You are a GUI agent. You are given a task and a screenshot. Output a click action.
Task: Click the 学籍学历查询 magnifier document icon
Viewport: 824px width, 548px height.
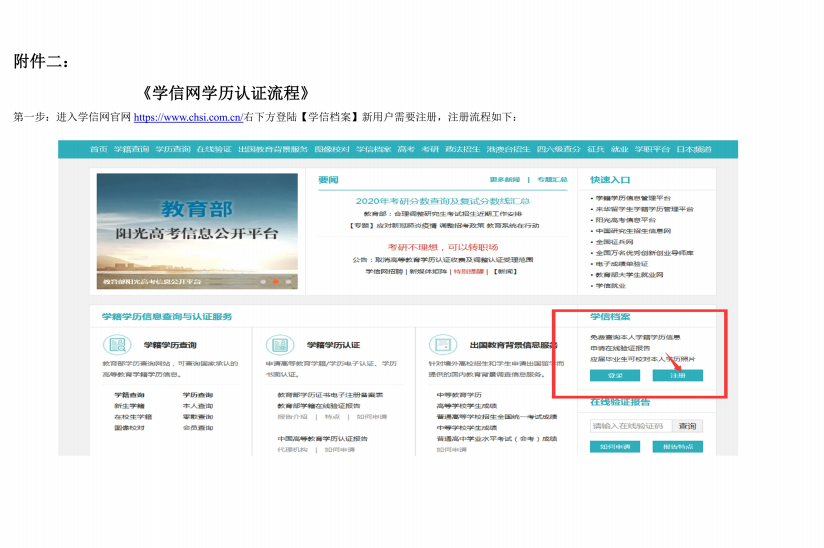pos(117,345)
